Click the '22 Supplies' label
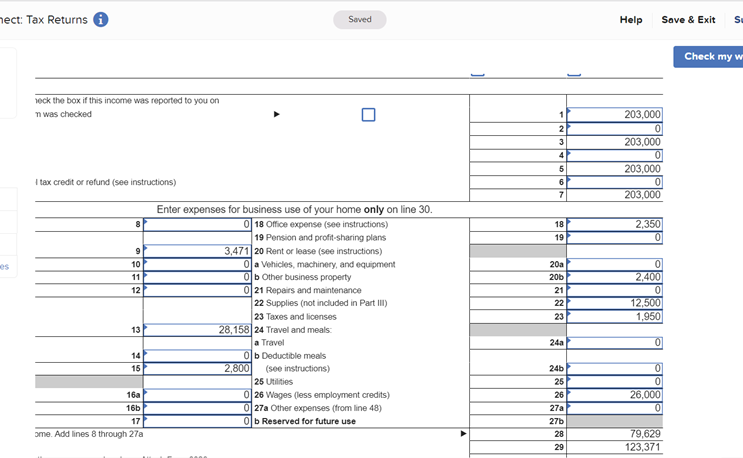Screen dimensions: 743x458 click(x=320, y=303)
